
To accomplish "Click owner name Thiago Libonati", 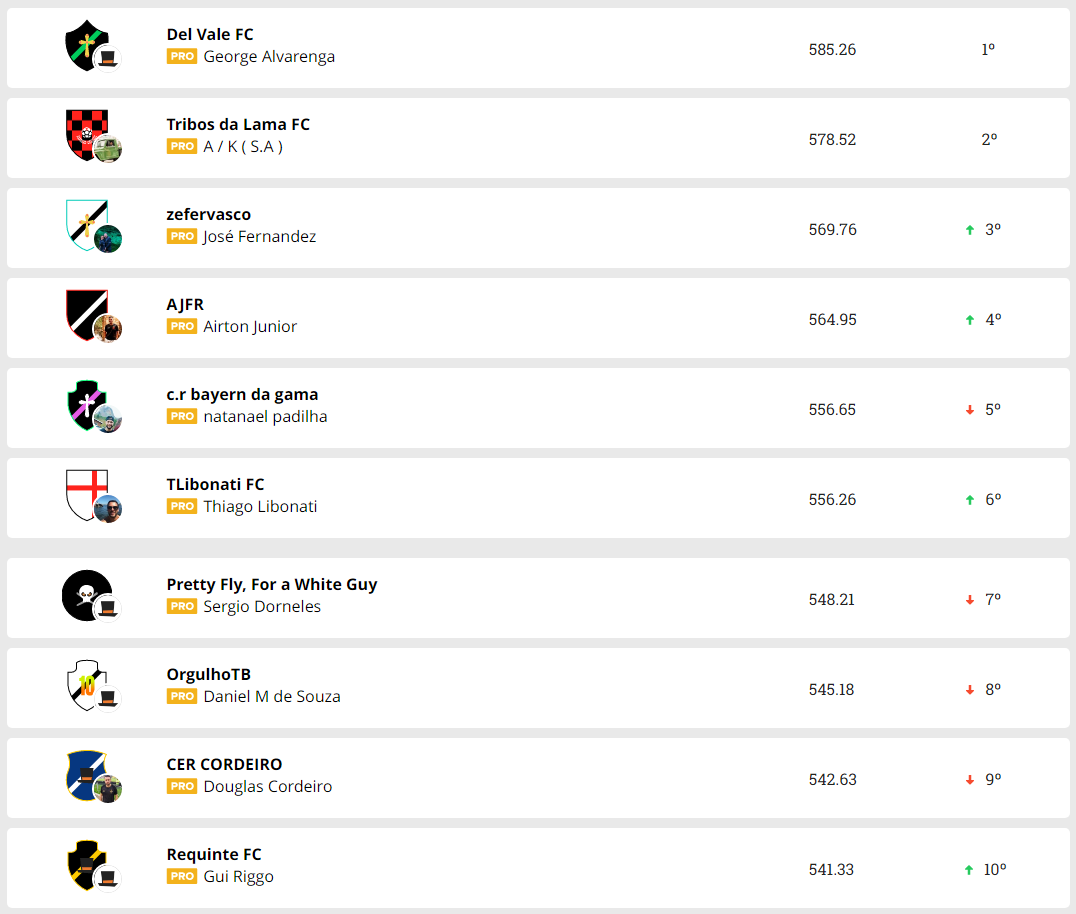I will 260,507.
